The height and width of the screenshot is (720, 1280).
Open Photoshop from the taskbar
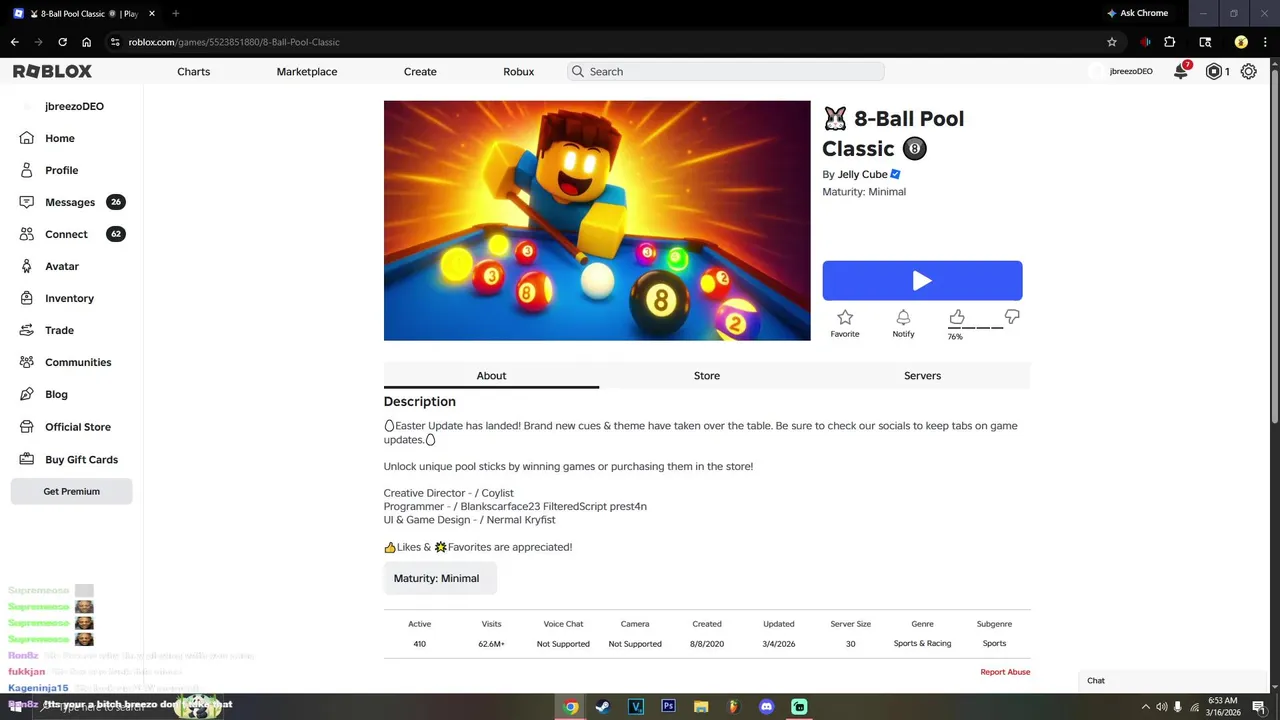coord(668,706)
